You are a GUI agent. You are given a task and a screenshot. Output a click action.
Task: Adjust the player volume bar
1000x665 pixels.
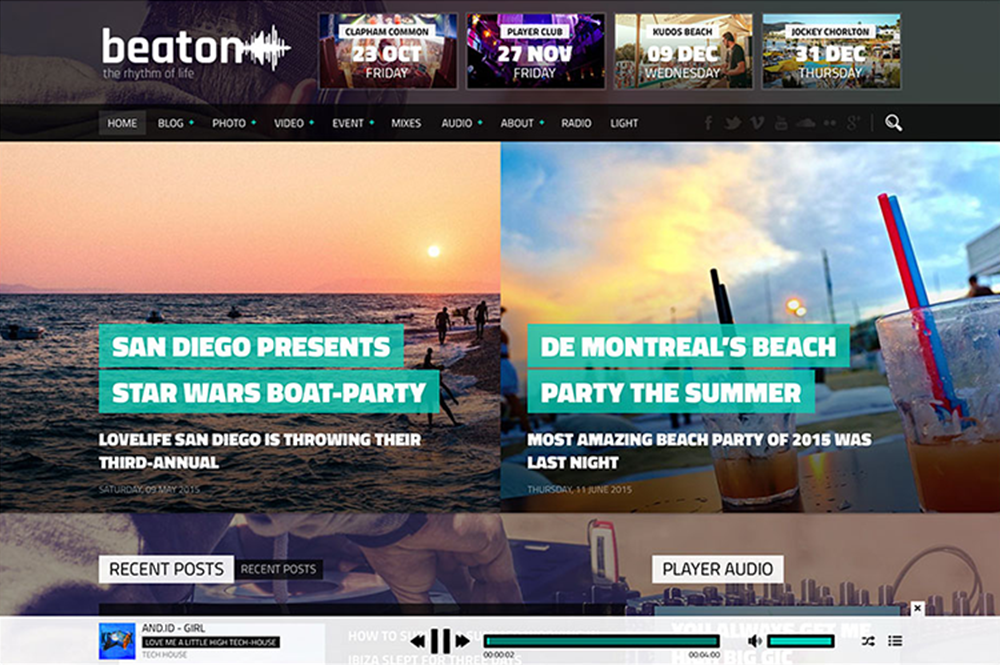(800, 641)
